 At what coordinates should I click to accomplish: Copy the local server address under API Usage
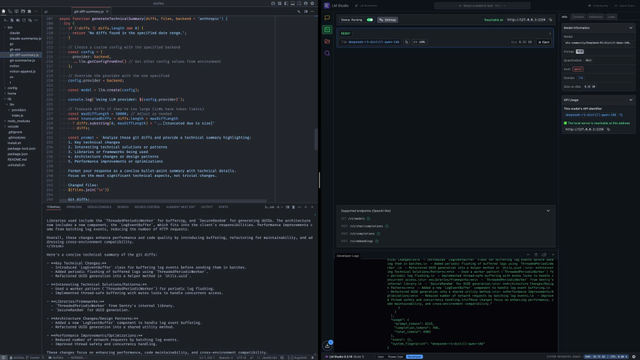point(608,129)
